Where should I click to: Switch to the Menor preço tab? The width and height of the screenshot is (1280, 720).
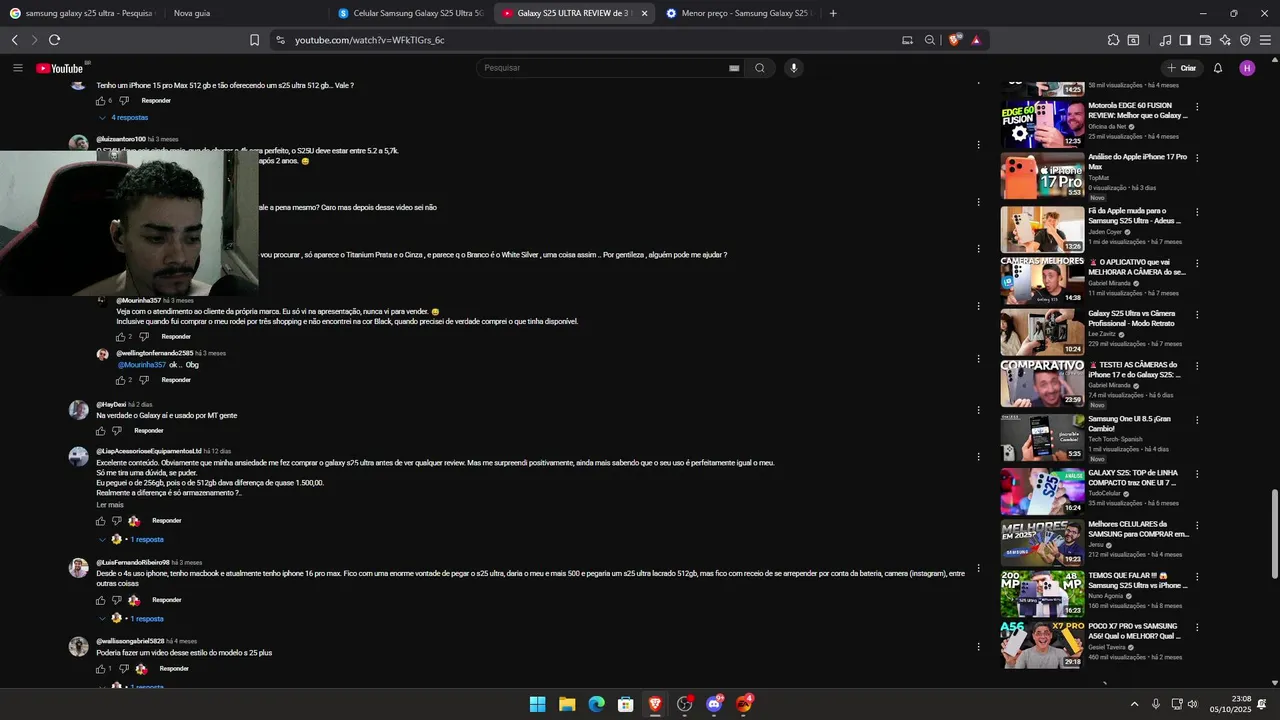[x=738, y=13]
